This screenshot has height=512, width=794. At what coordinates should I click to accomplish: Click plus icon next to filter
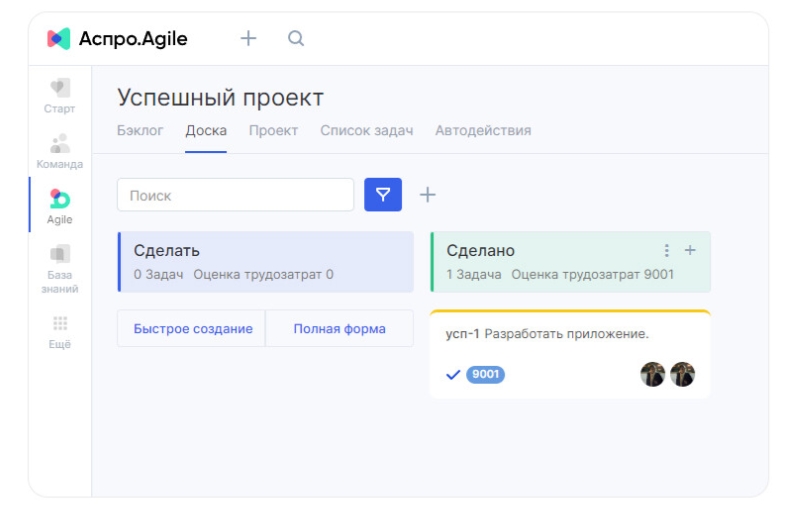[x=428, y=195]
